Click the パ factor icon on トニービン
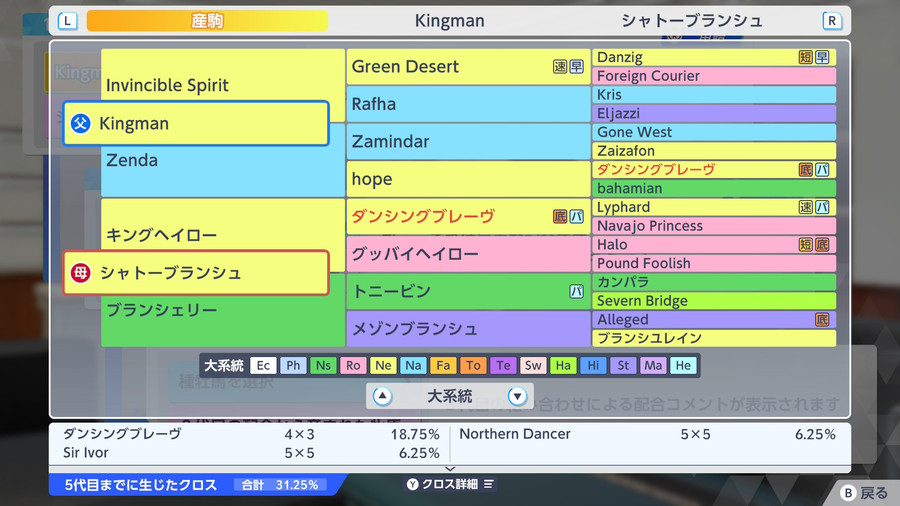This screenshot has height=506, width=900. pos(576,291)
